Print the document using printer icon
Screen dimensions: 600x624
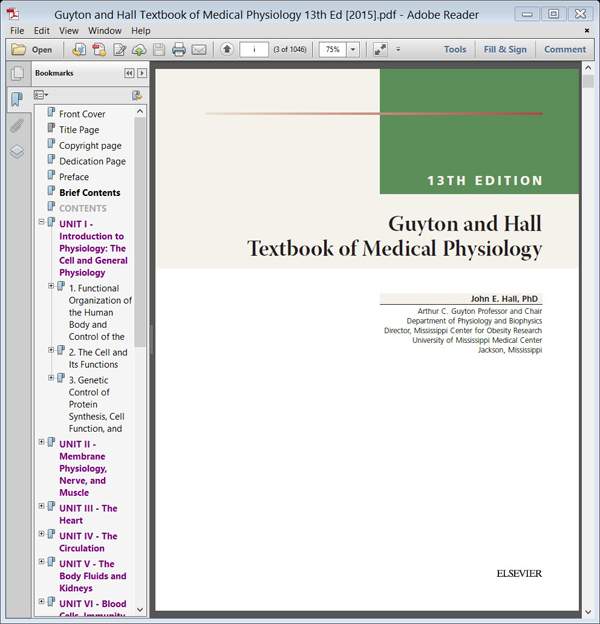pos(179,50)
